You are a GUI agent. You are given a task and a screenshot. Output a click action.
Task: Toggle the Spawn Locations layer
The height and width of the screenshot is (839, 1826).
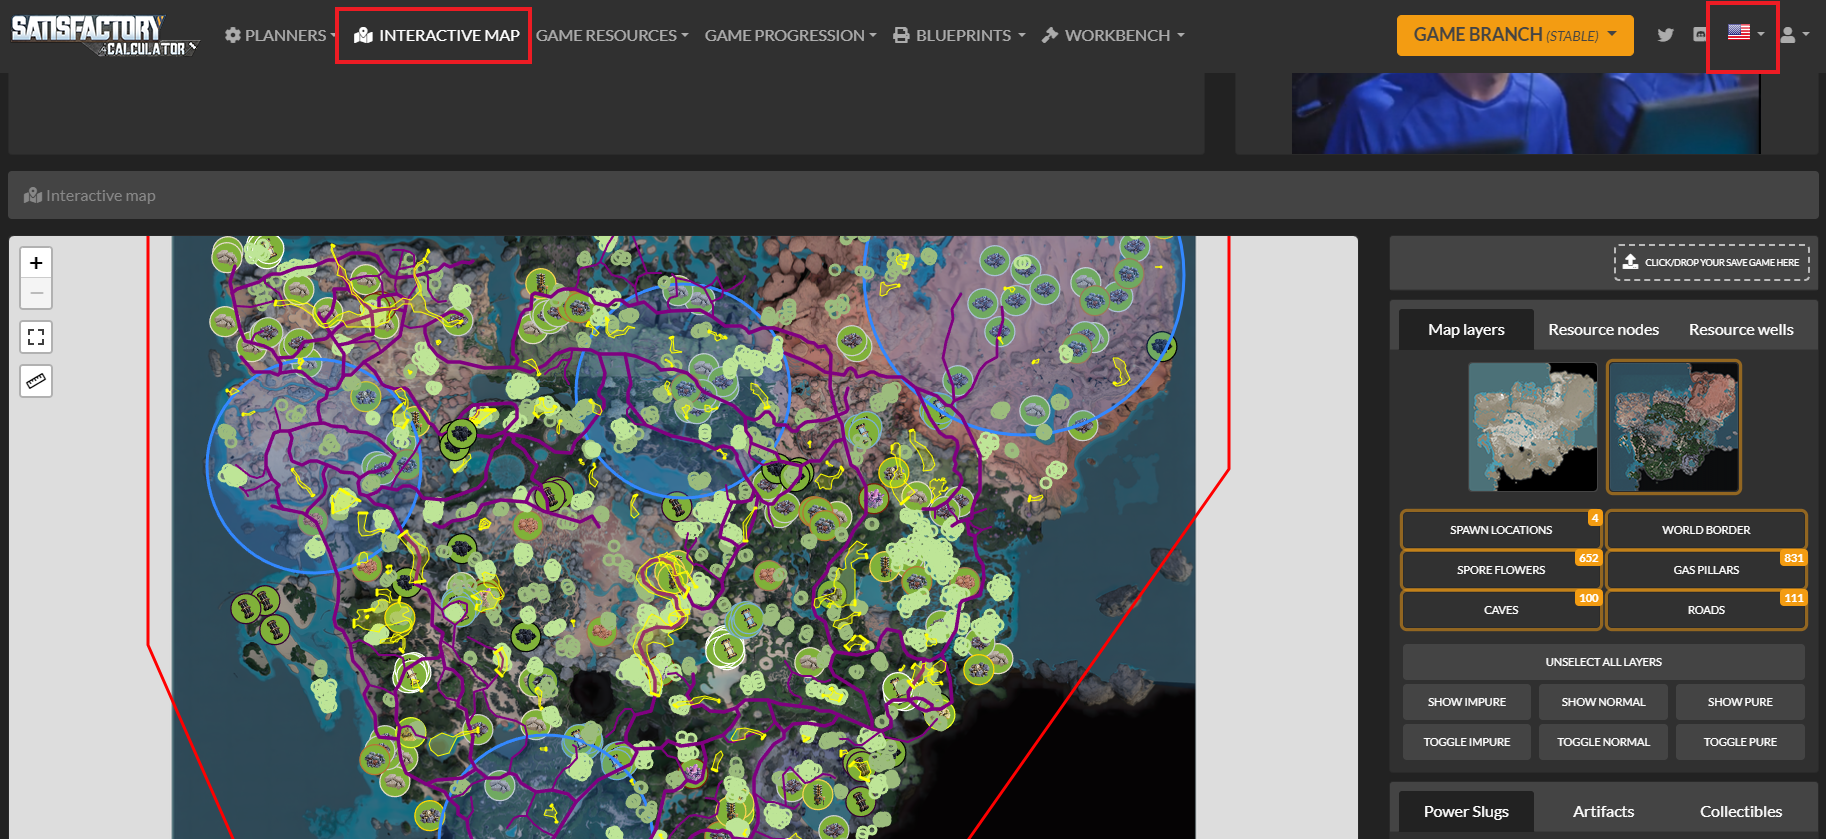click(x=1501, y=530)
